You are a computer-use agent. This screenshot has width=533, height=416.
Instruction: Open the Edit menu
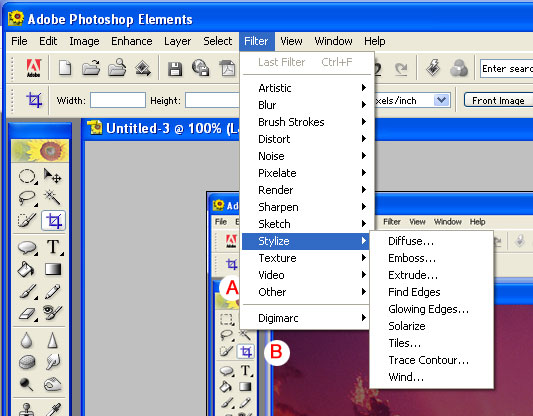[x=48, y=41]
